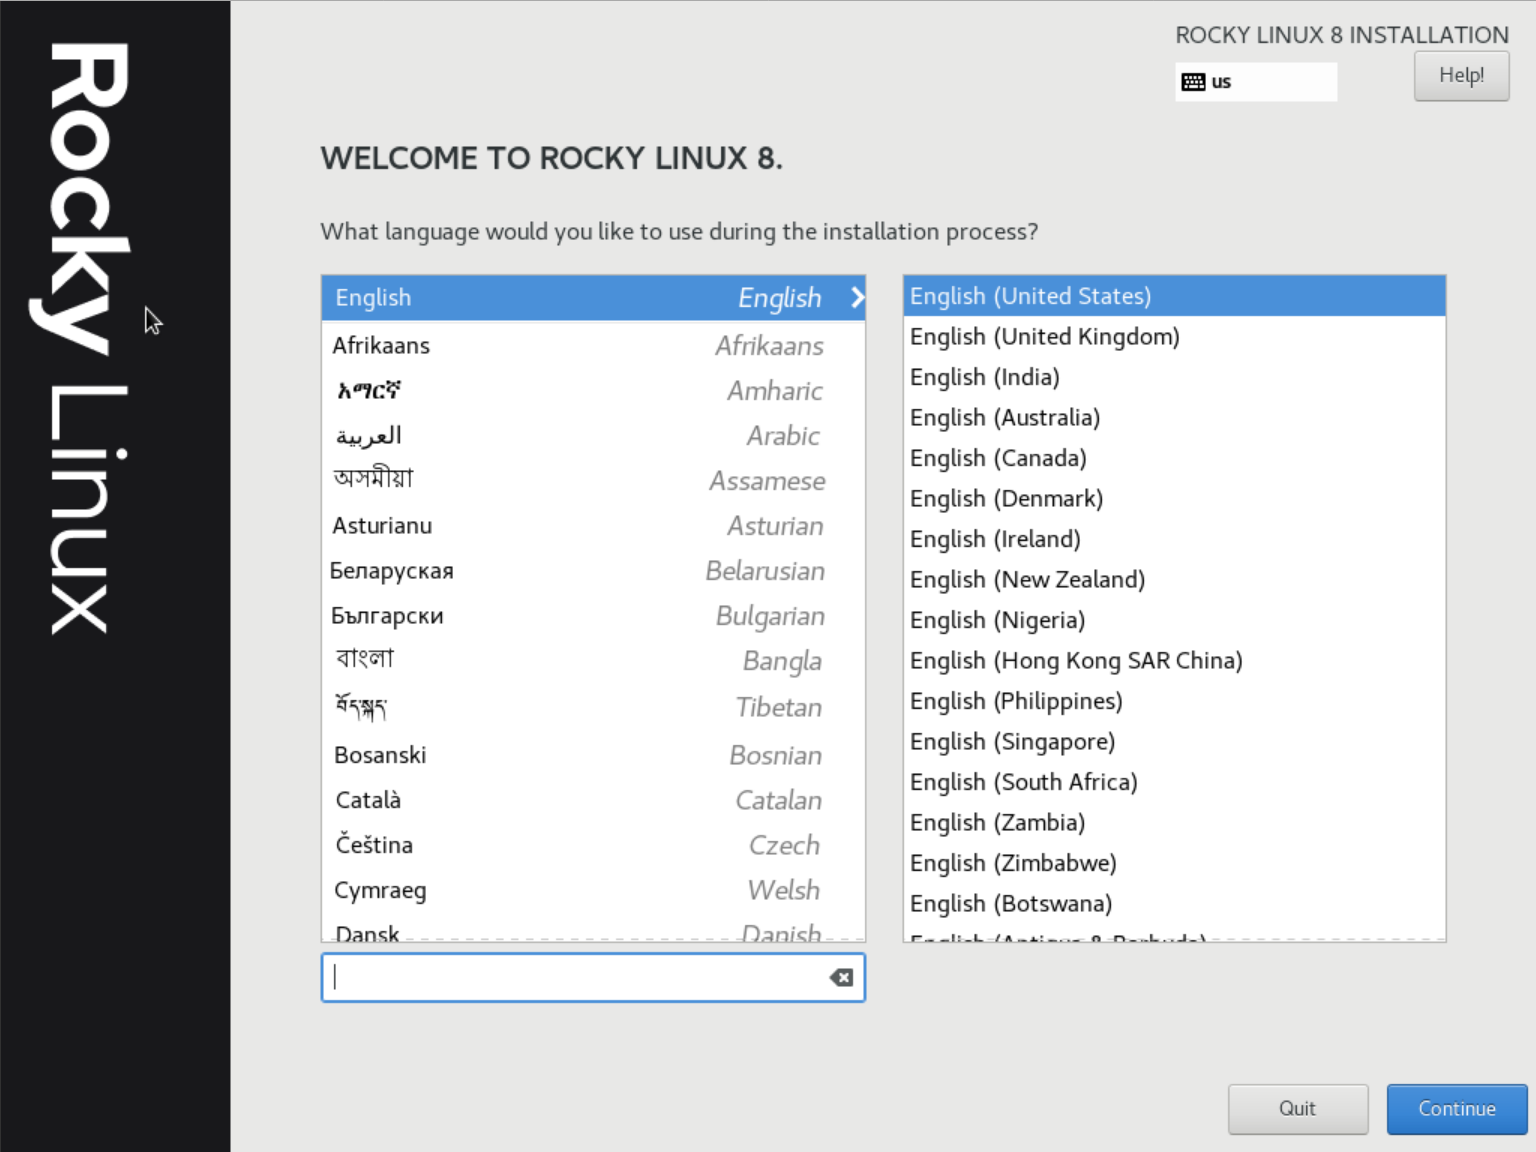Choose English (Ireland) locale
This screenshot has width=1536, height=1152.
pyautogui.click(x=1174, y=539)
